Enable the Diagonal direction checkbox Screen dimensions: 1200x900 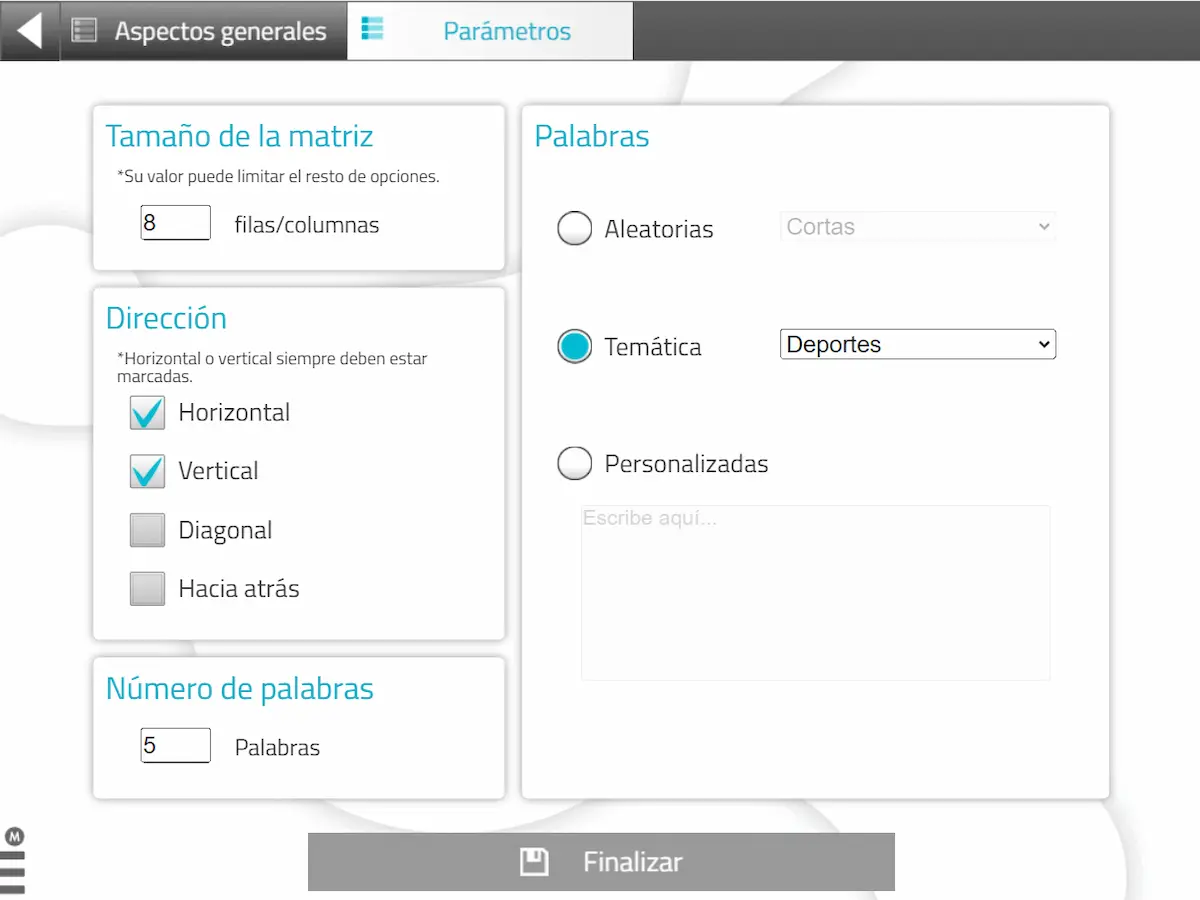click(147, 530)
